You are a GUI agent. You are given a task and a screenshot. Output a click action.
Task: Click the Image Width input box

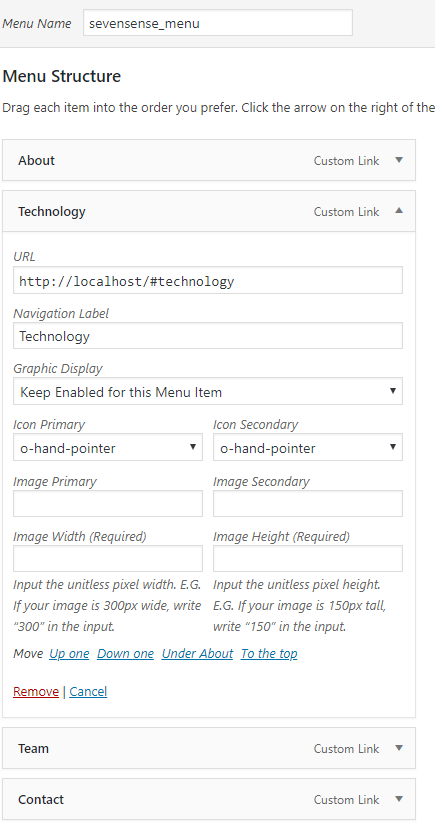108,559
